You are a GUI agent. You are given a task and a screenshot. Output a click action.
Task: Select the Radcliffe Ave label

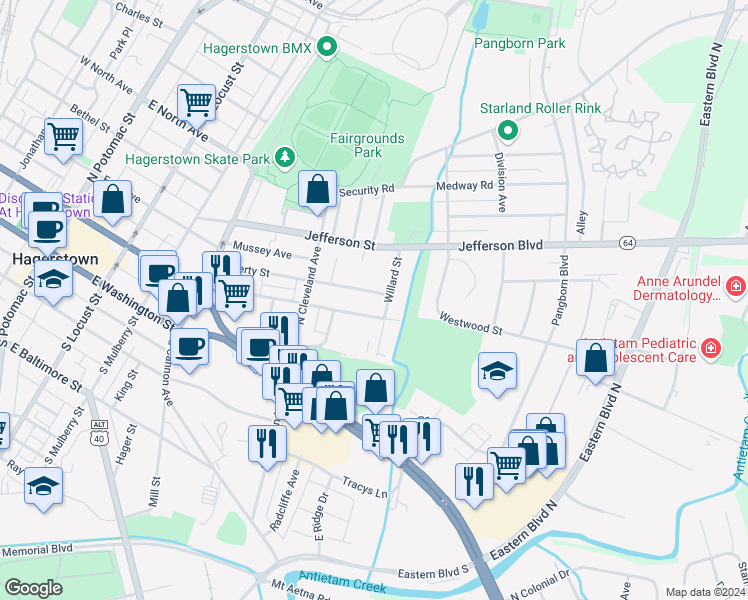(285, 500)
